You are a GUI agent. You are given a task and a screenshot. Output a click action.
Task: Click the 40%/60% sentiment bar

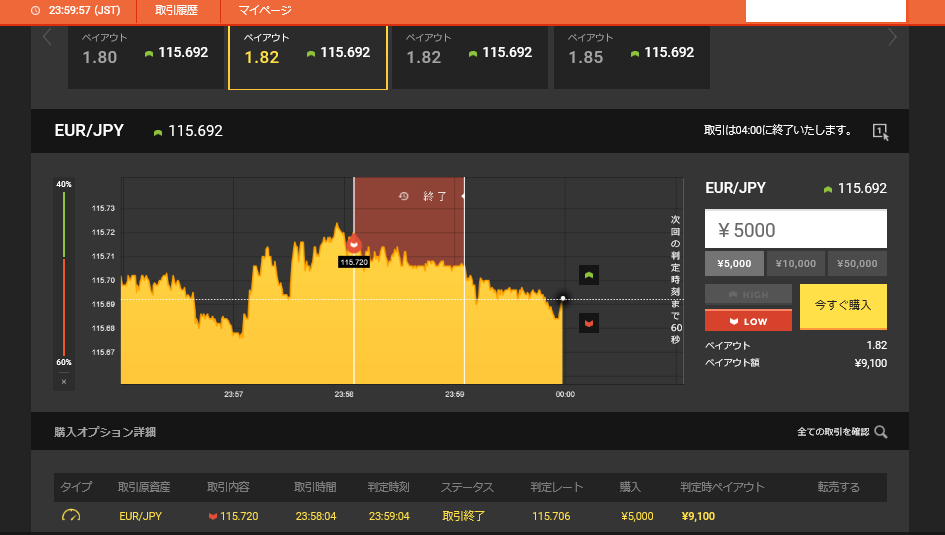click(x=64, y=273)
